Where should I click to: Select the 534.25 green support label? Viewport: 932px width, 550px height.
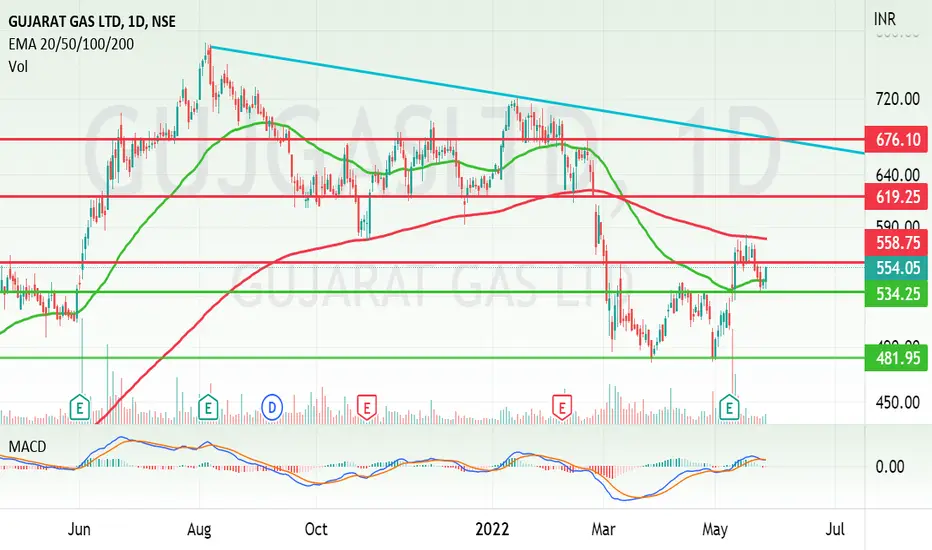coord(896,294)
